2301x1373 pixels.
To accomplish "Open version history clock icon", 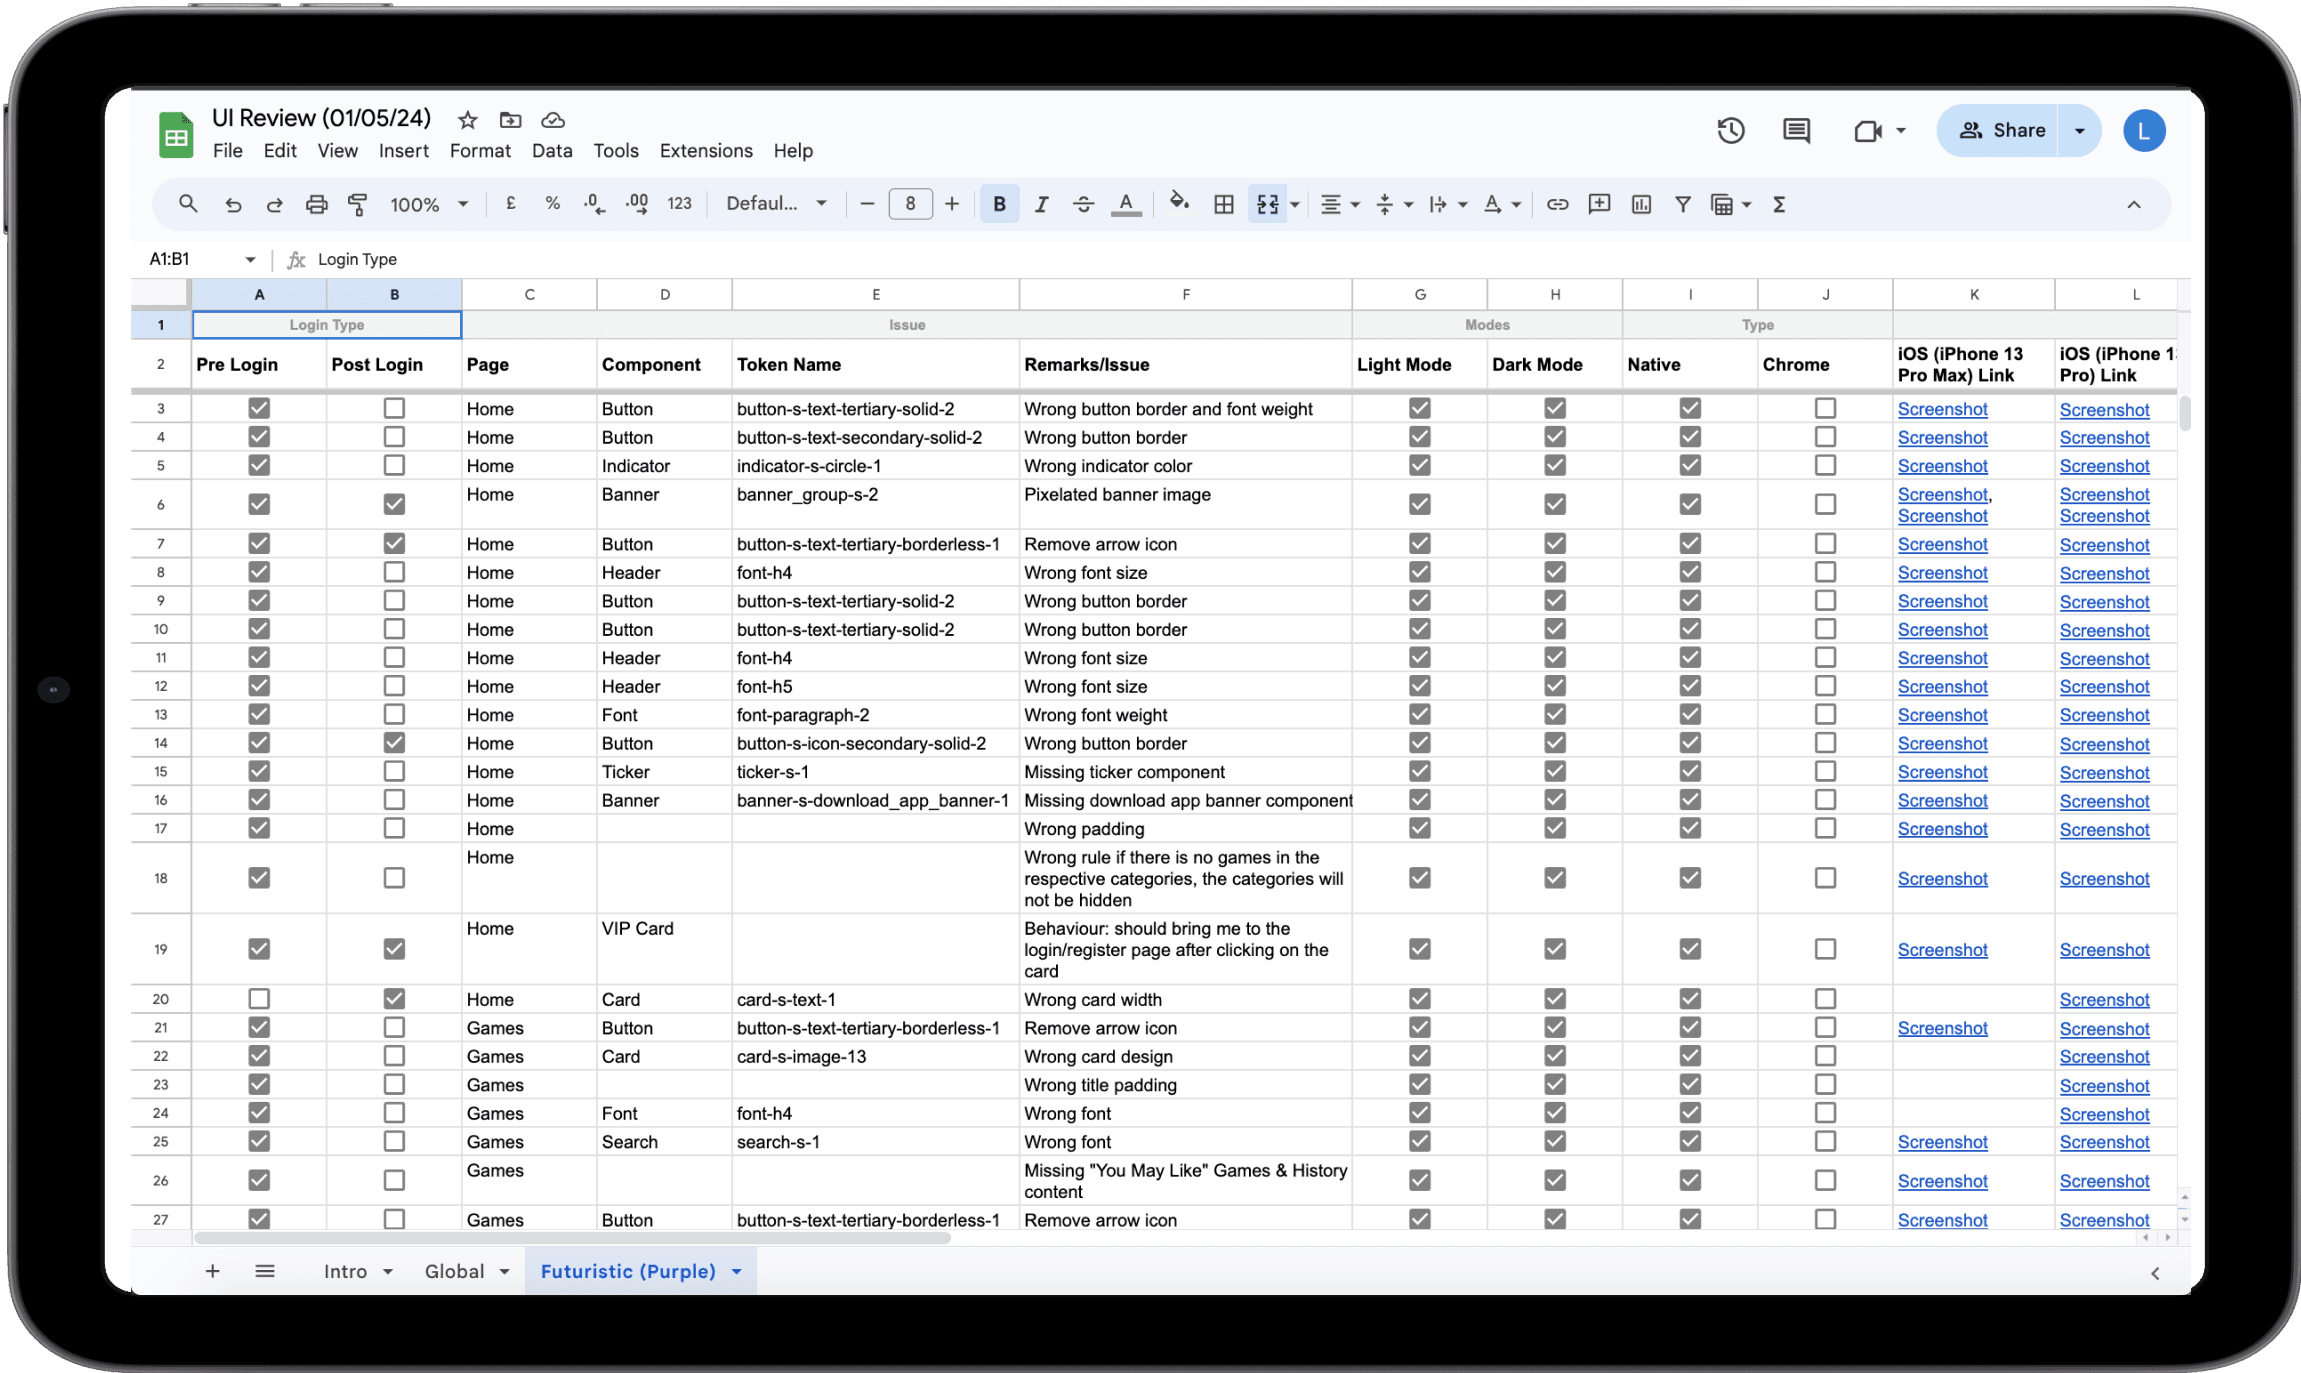I will tap(1731, 130).
